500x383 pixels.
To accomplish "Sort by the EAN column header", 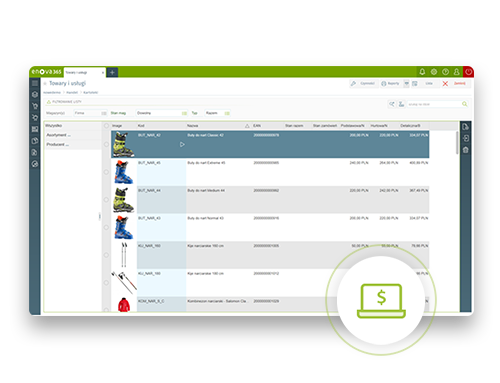I will pyautogui.click(x=257, y=126).
